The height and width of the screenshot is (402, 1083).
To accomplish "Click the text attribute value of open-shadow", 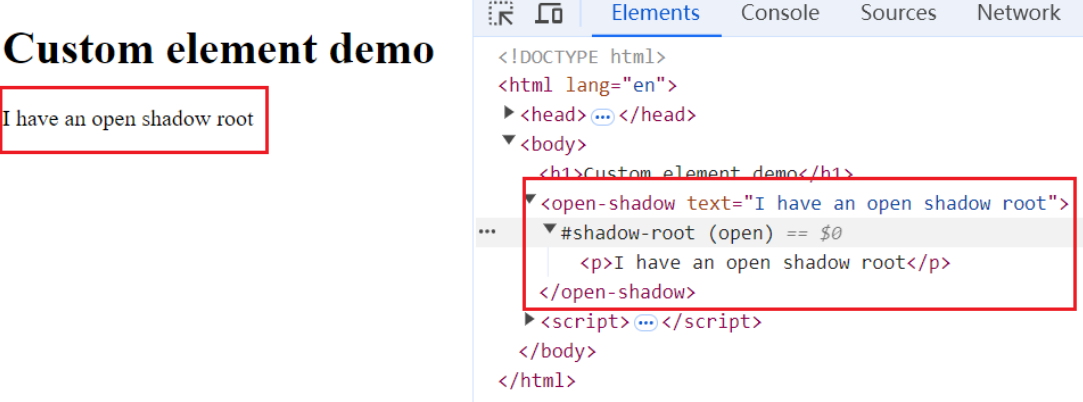I will [901, 204].
